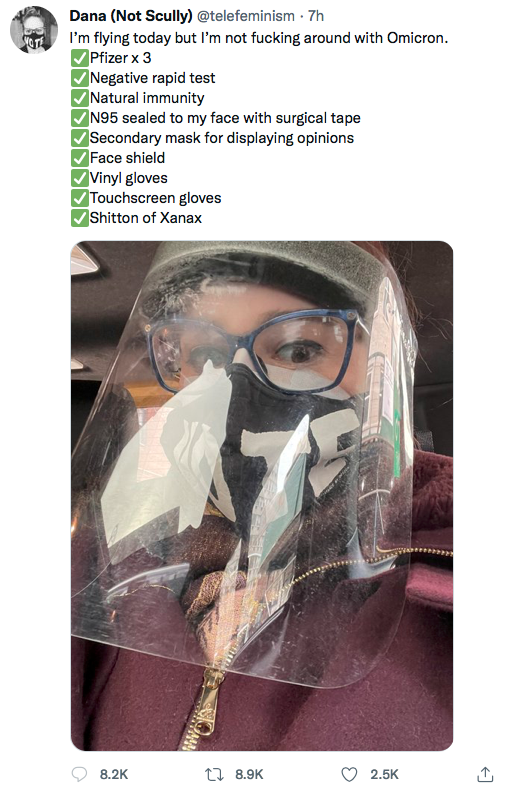The image size is (509, 791).
Task: View the 2.5K likes count
Action: pos(384,774)
